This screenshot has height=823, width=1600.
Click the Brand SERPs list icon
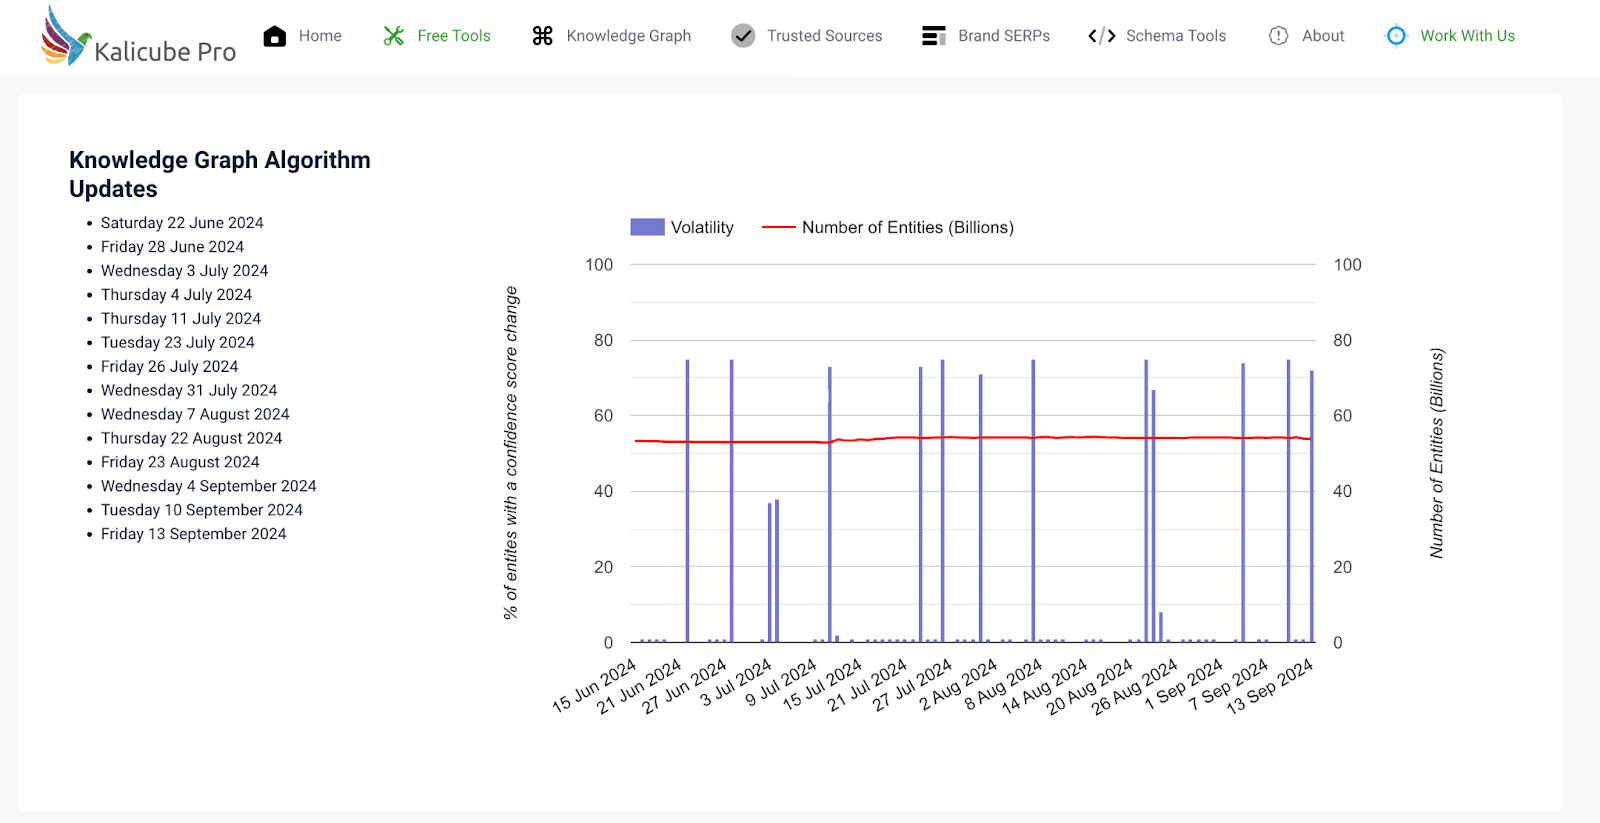(x=934, y=36)
